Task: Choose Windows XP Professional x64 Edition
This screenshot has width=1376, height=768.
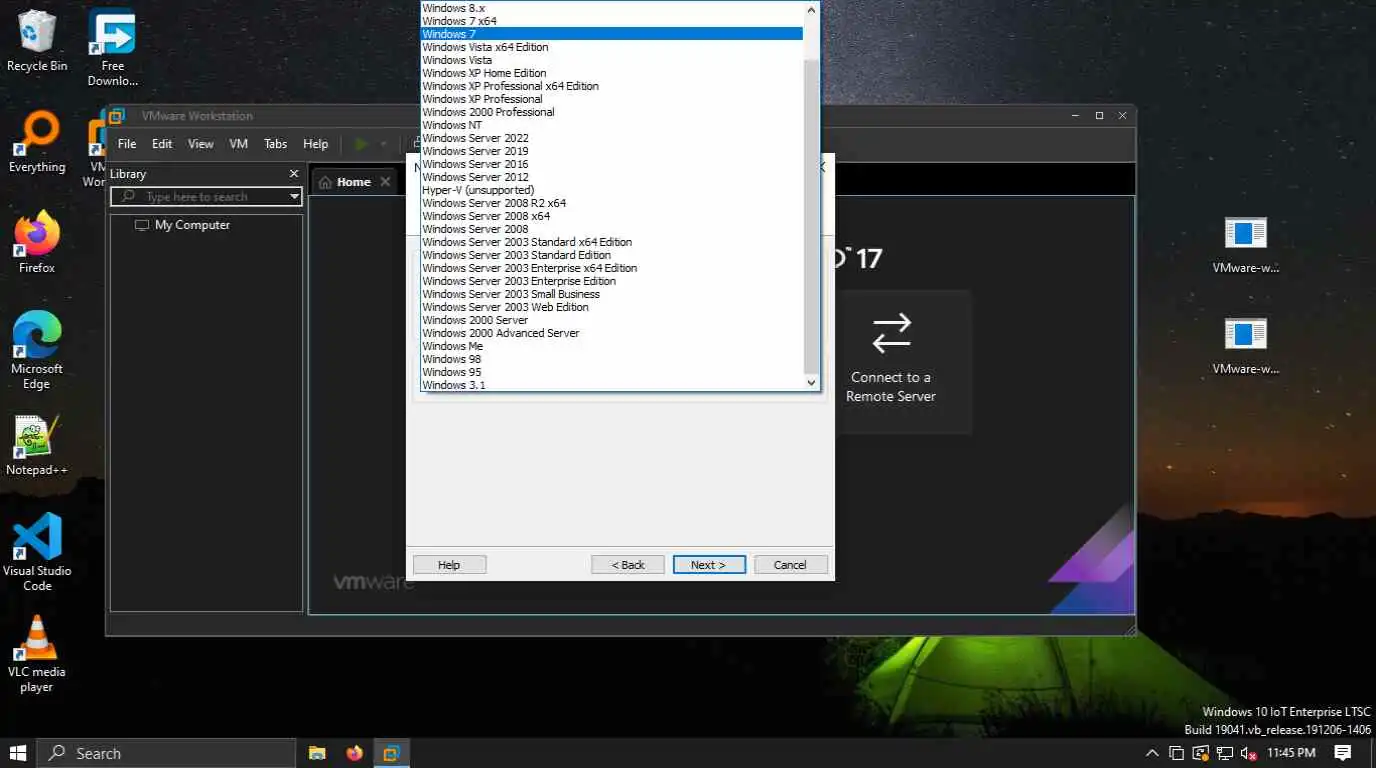Action: pyautogui.click(x=611, y=86)
